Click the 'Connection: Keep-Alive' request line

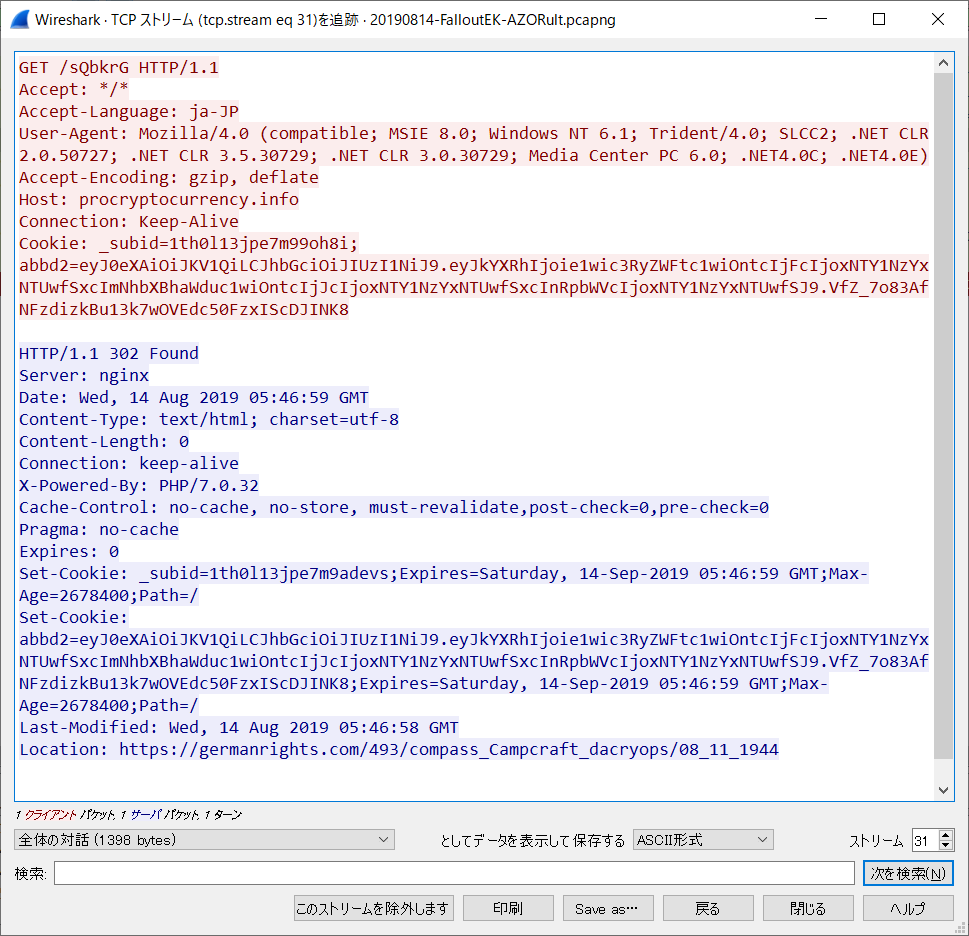tap(129, 221)
